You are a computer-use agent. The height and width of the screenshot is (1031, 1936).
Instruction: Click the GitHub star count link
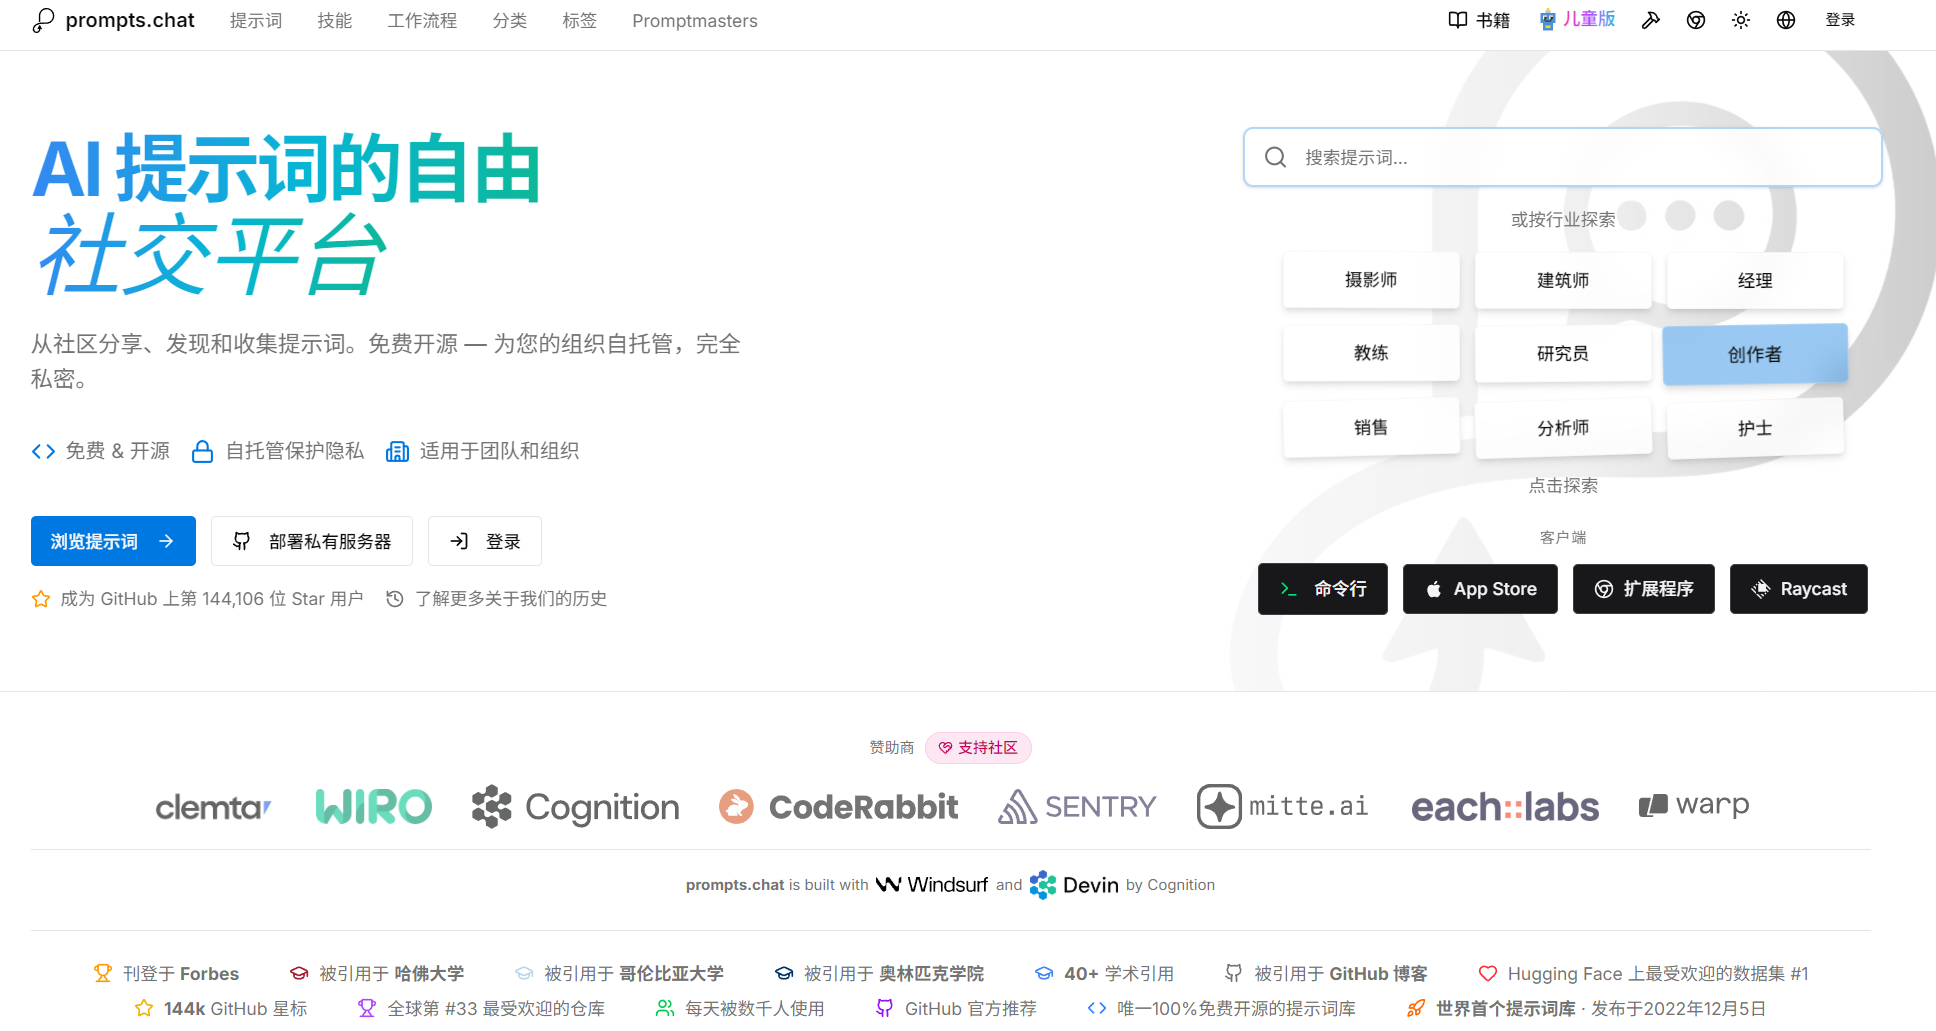tap(197, 599)
